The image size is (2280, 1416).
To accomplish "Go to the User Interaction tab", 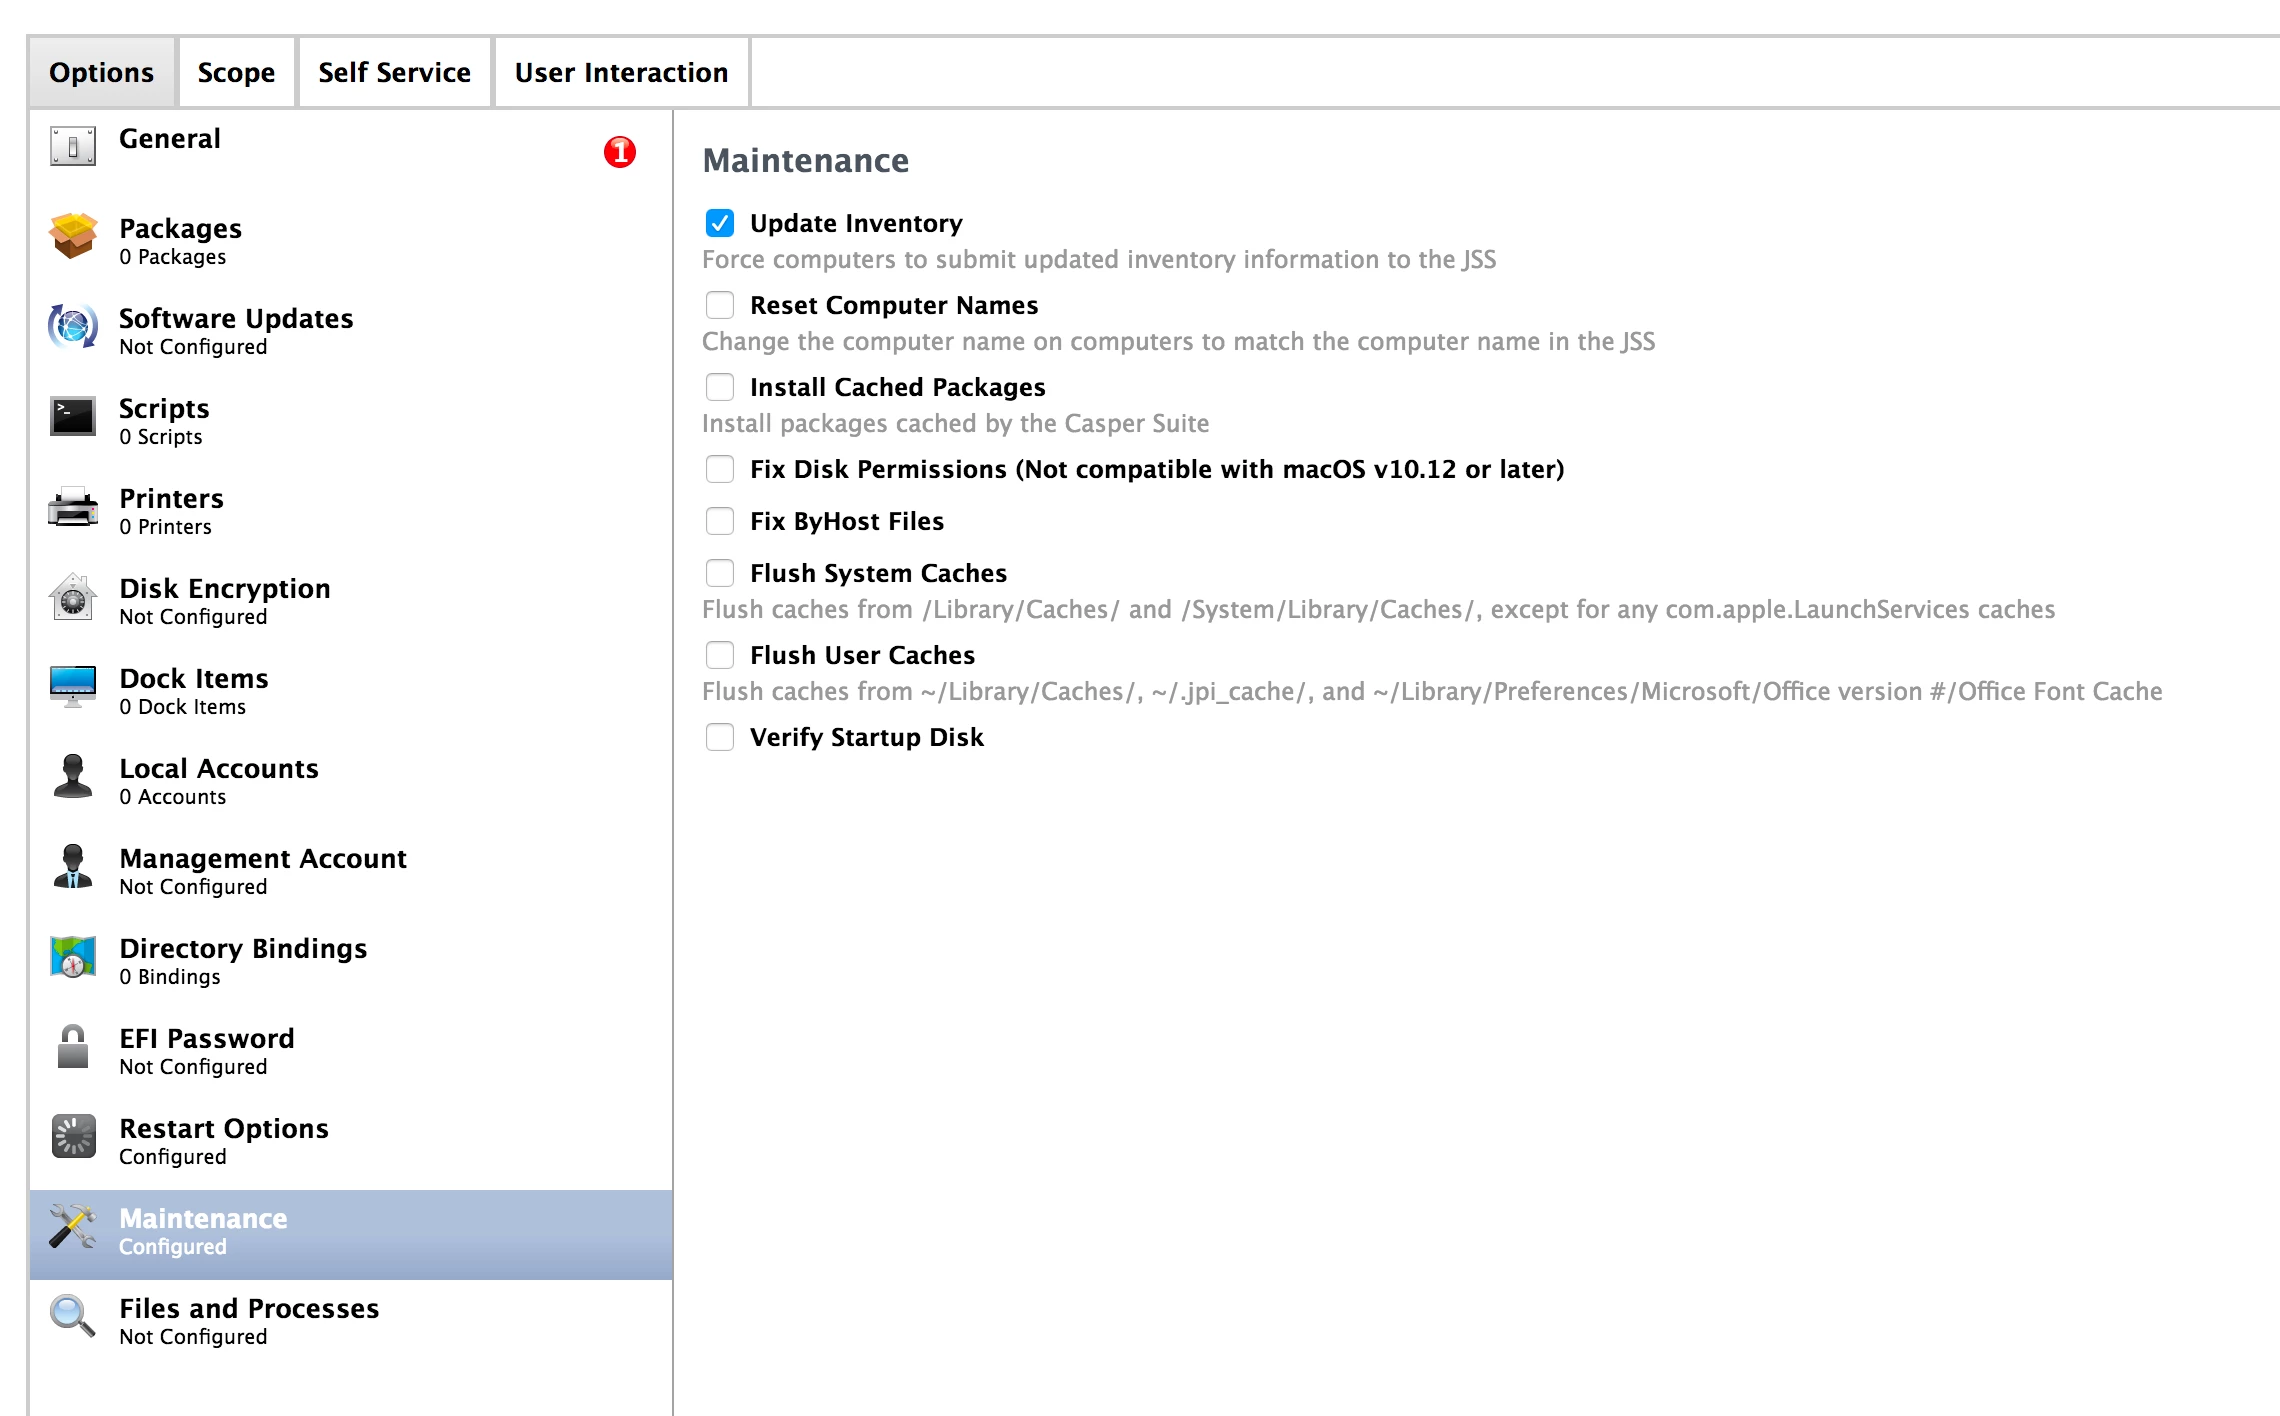I will (621, 73).
